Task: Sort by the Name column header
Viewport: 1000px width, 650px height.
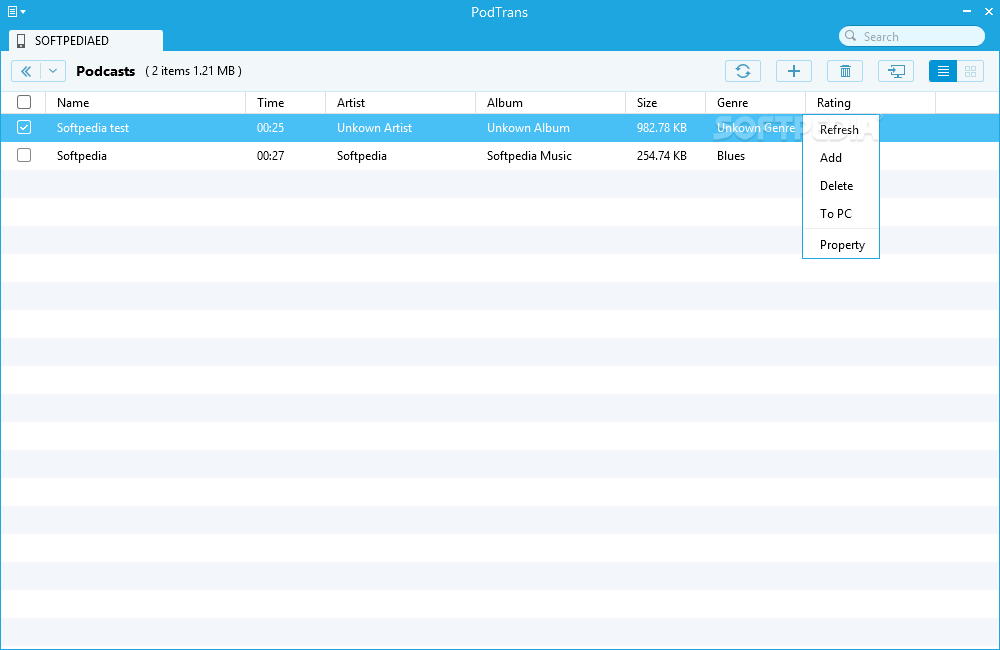Action: [145, 103]
